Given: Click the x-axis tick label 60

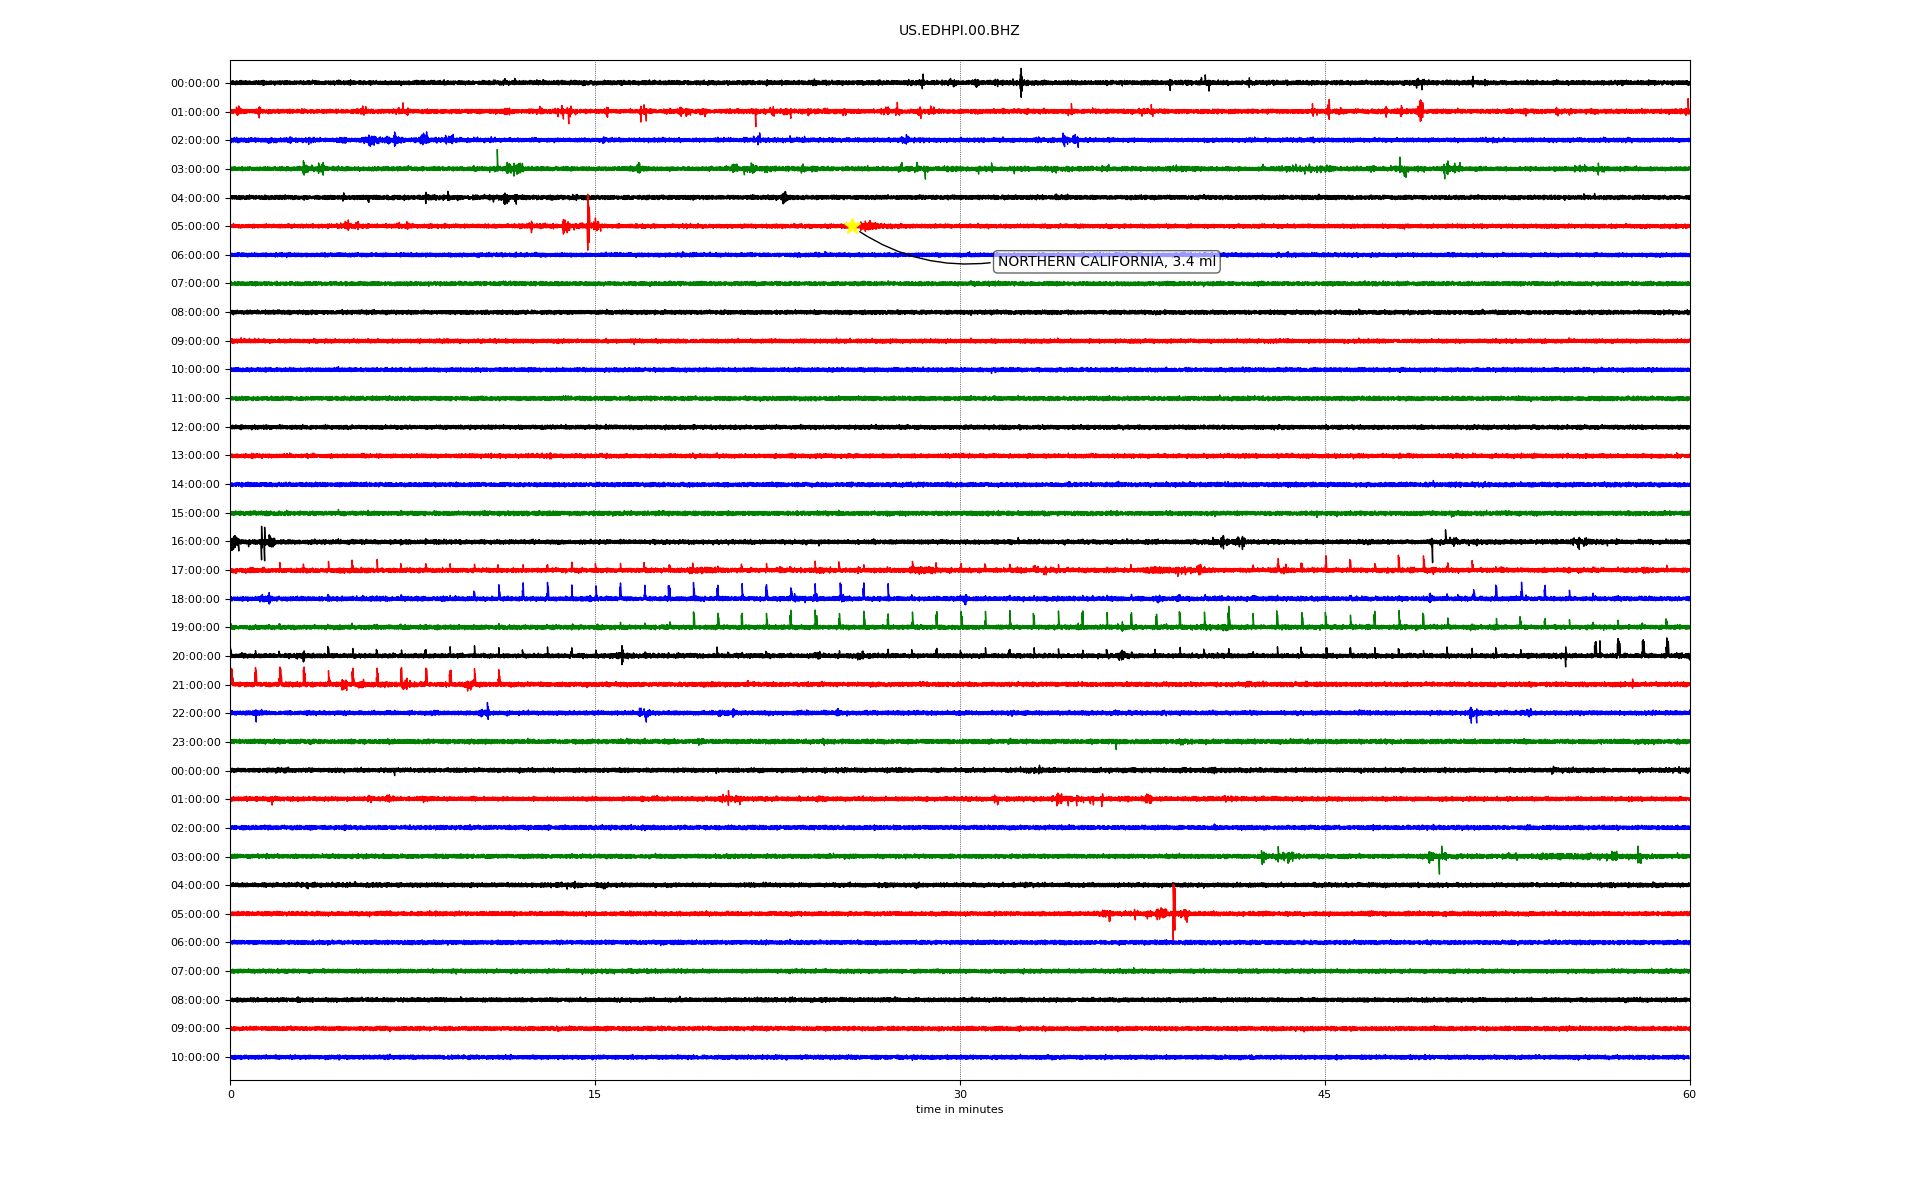Looking at the screenshot, I should (x=1689, y=1094).
